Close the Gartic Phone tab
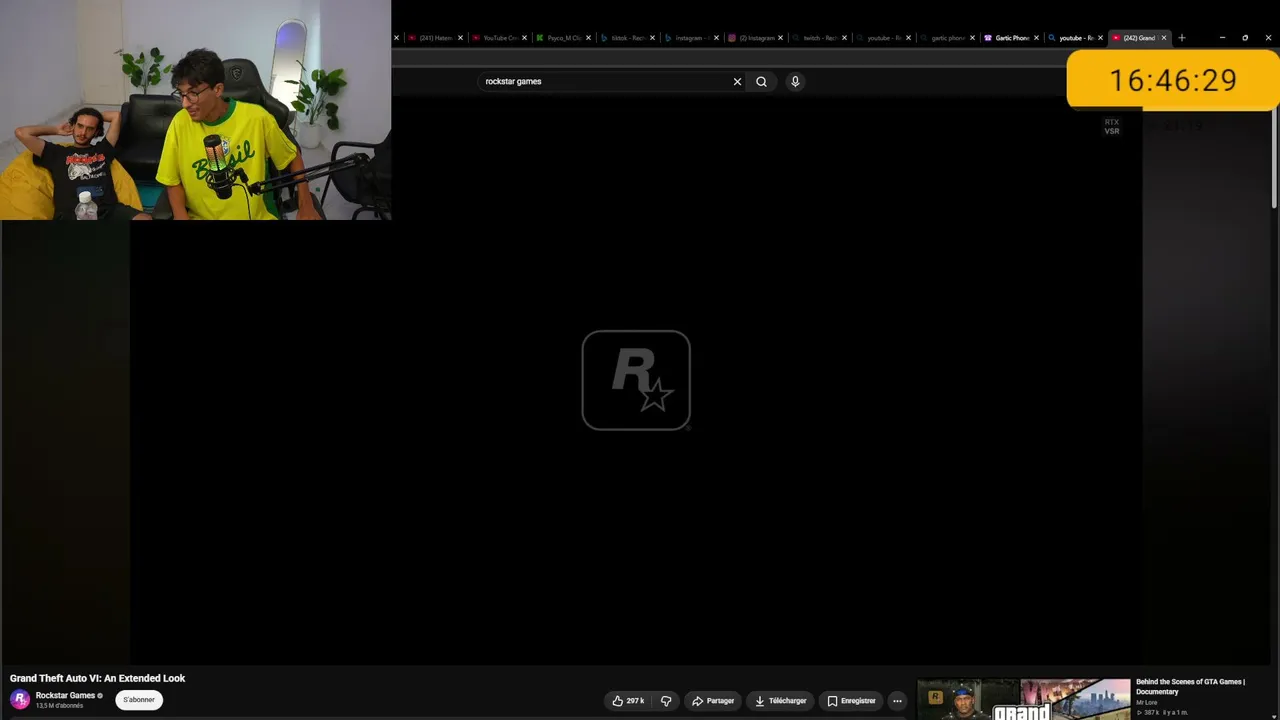This screenshot has width=1280, height=720. point(1037,38)
